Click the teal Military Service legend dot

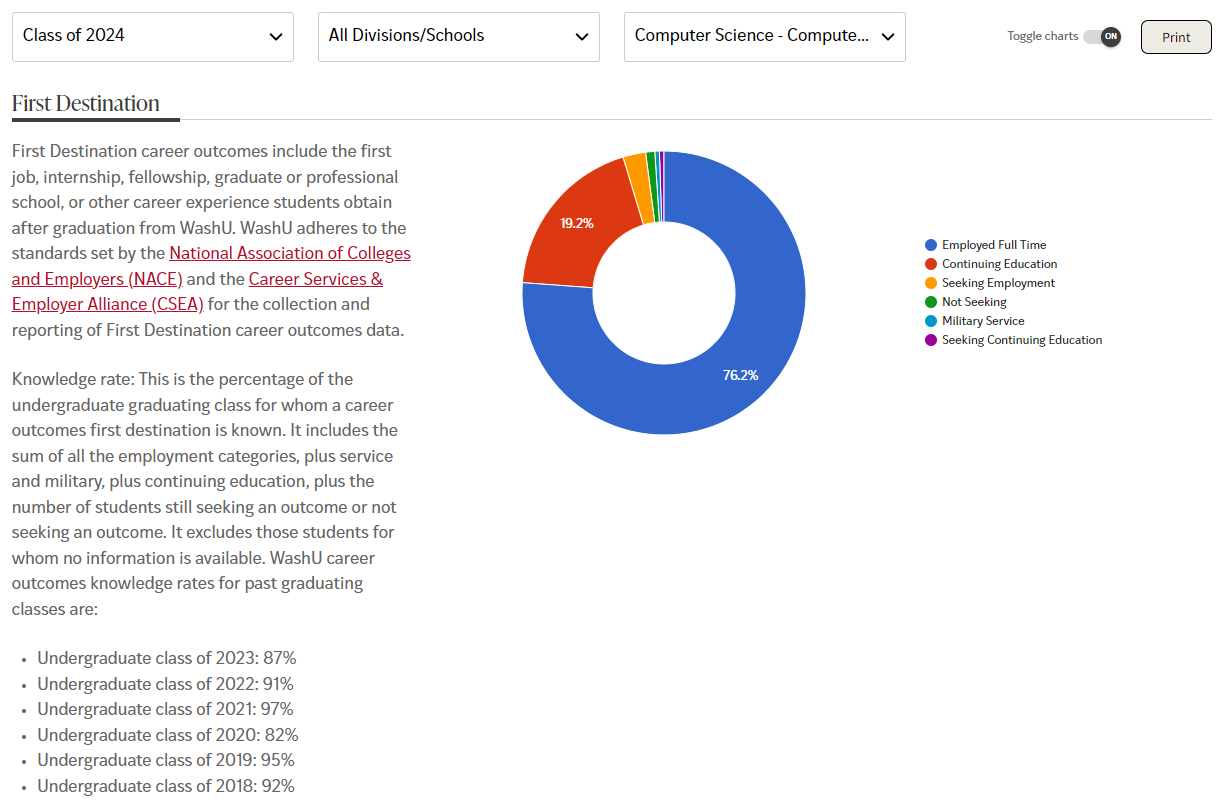[931, 321]
